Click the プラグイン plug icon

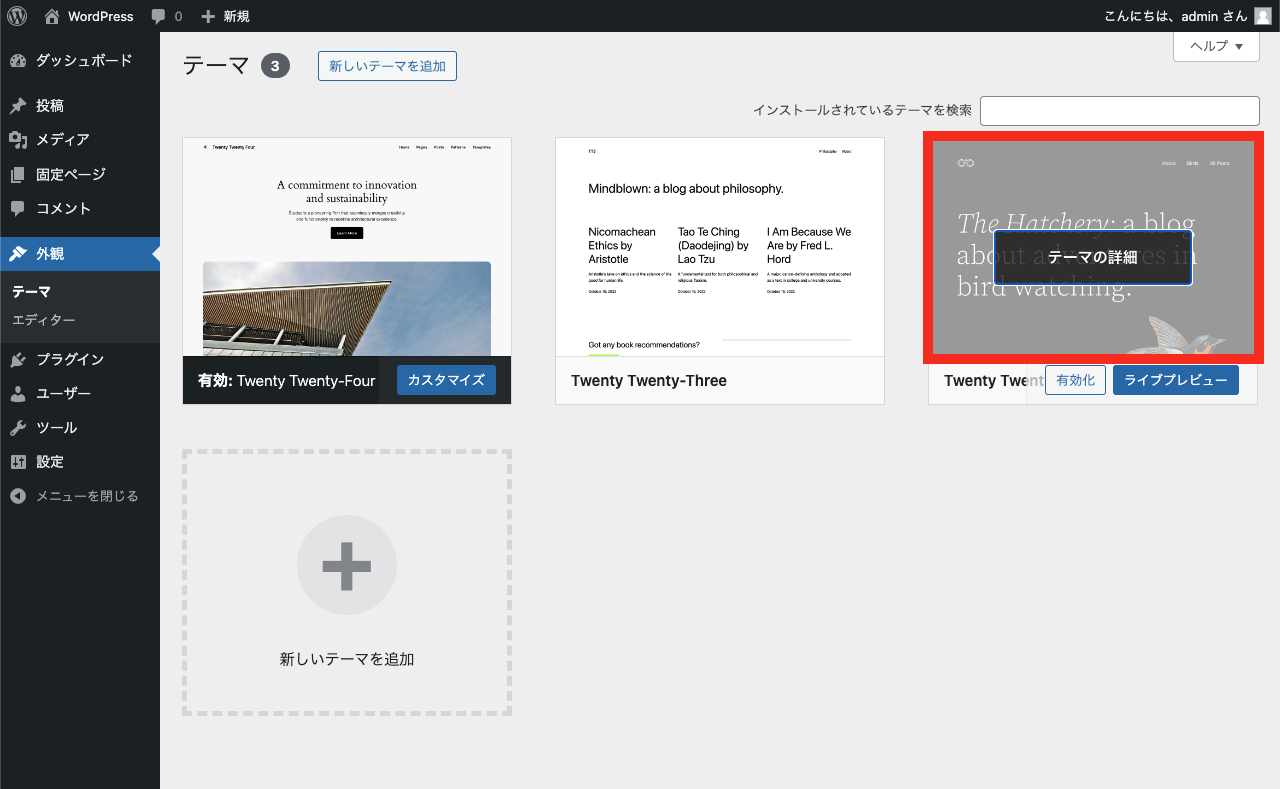pyautogui.click(x=18, y=360)
